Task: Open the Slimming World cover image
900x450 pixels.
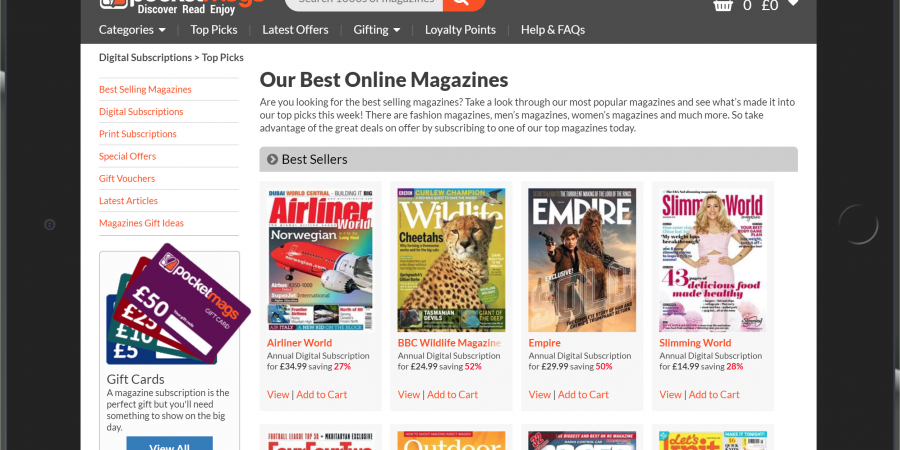Action: 712,260
